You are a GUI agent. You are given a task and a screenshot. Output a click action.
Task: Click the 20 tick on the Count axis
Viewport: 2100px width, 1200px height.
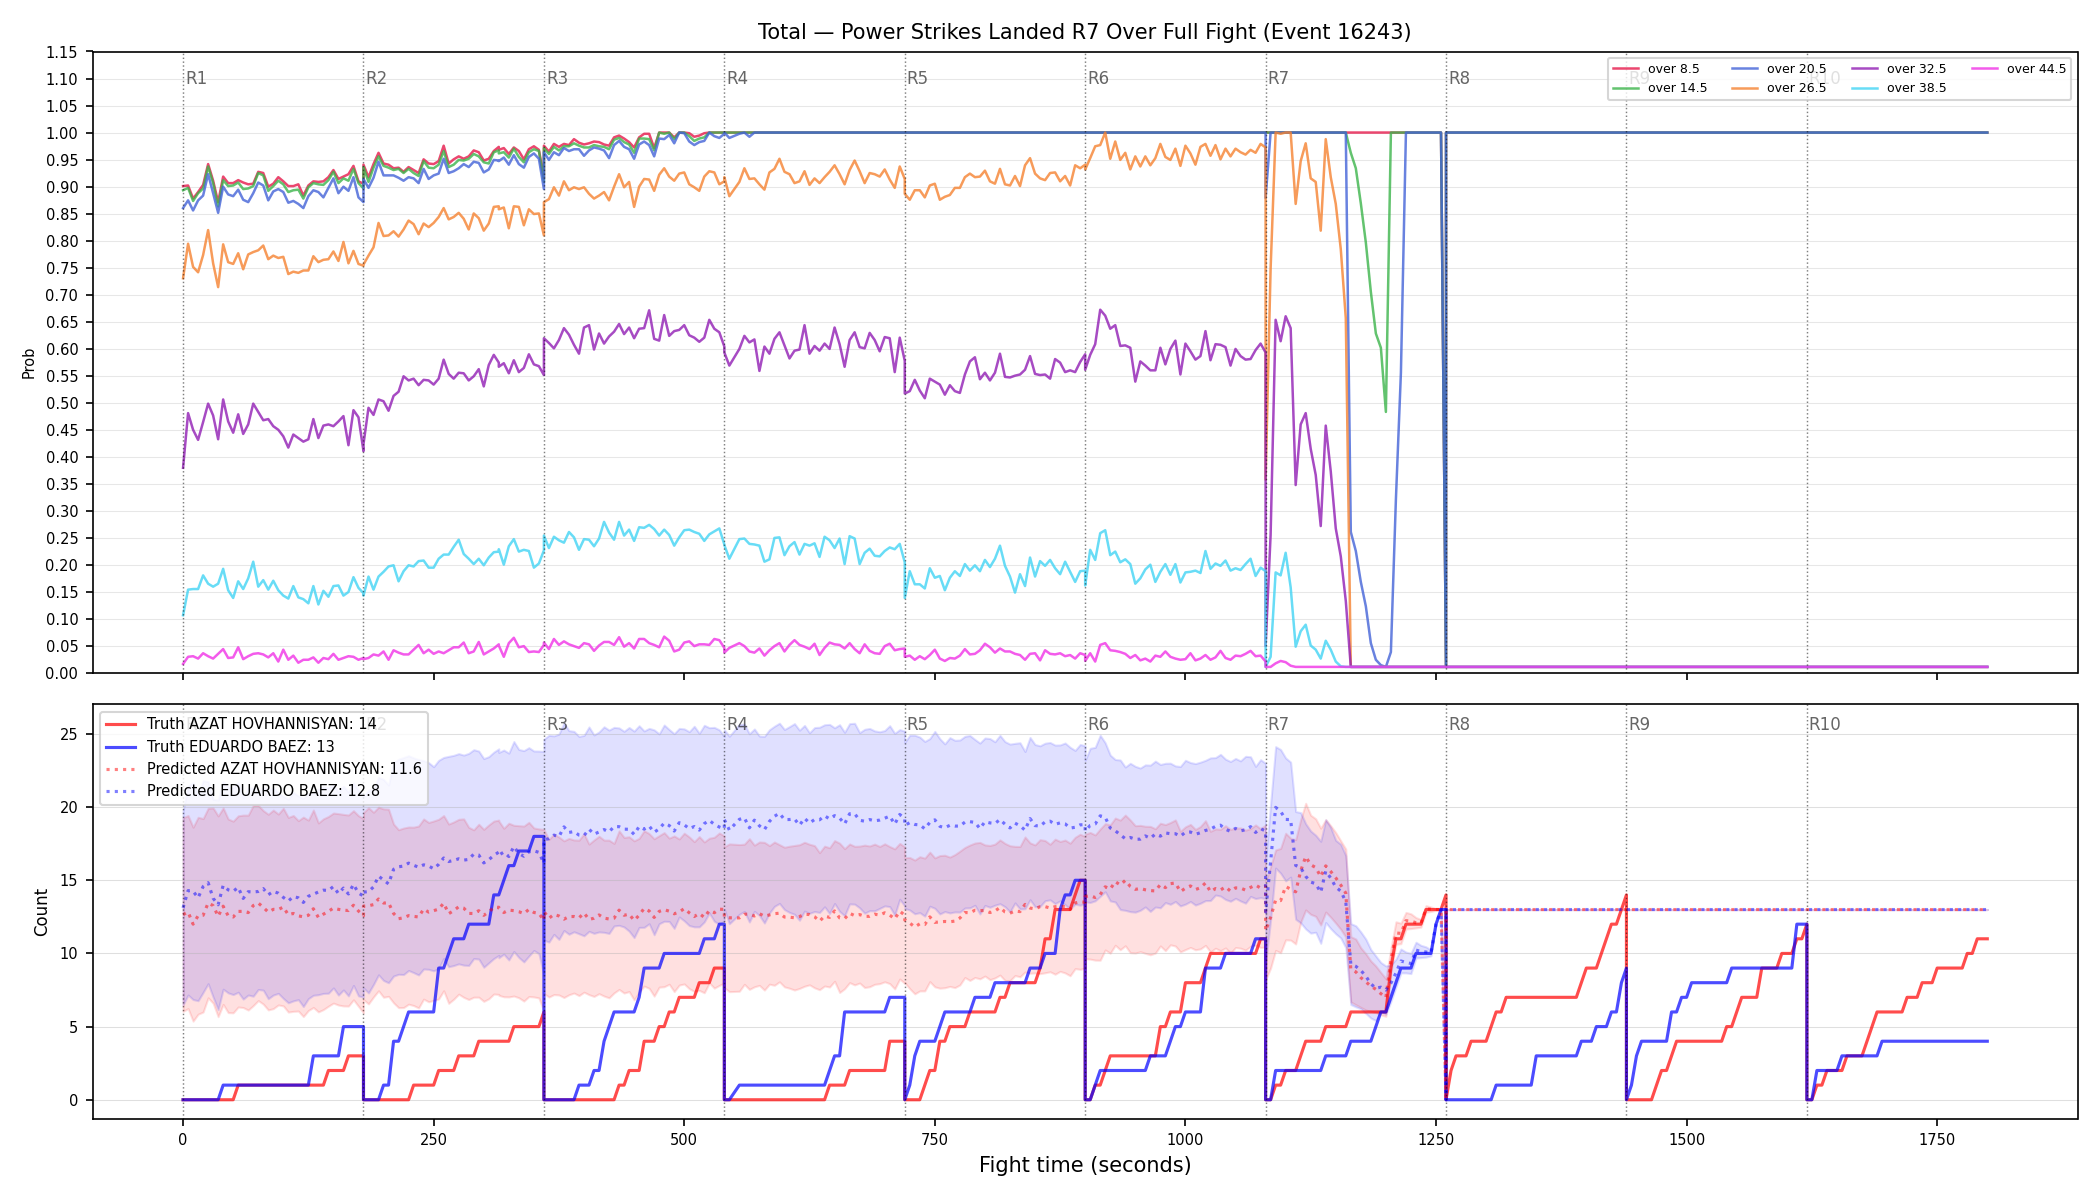point(69,807)
